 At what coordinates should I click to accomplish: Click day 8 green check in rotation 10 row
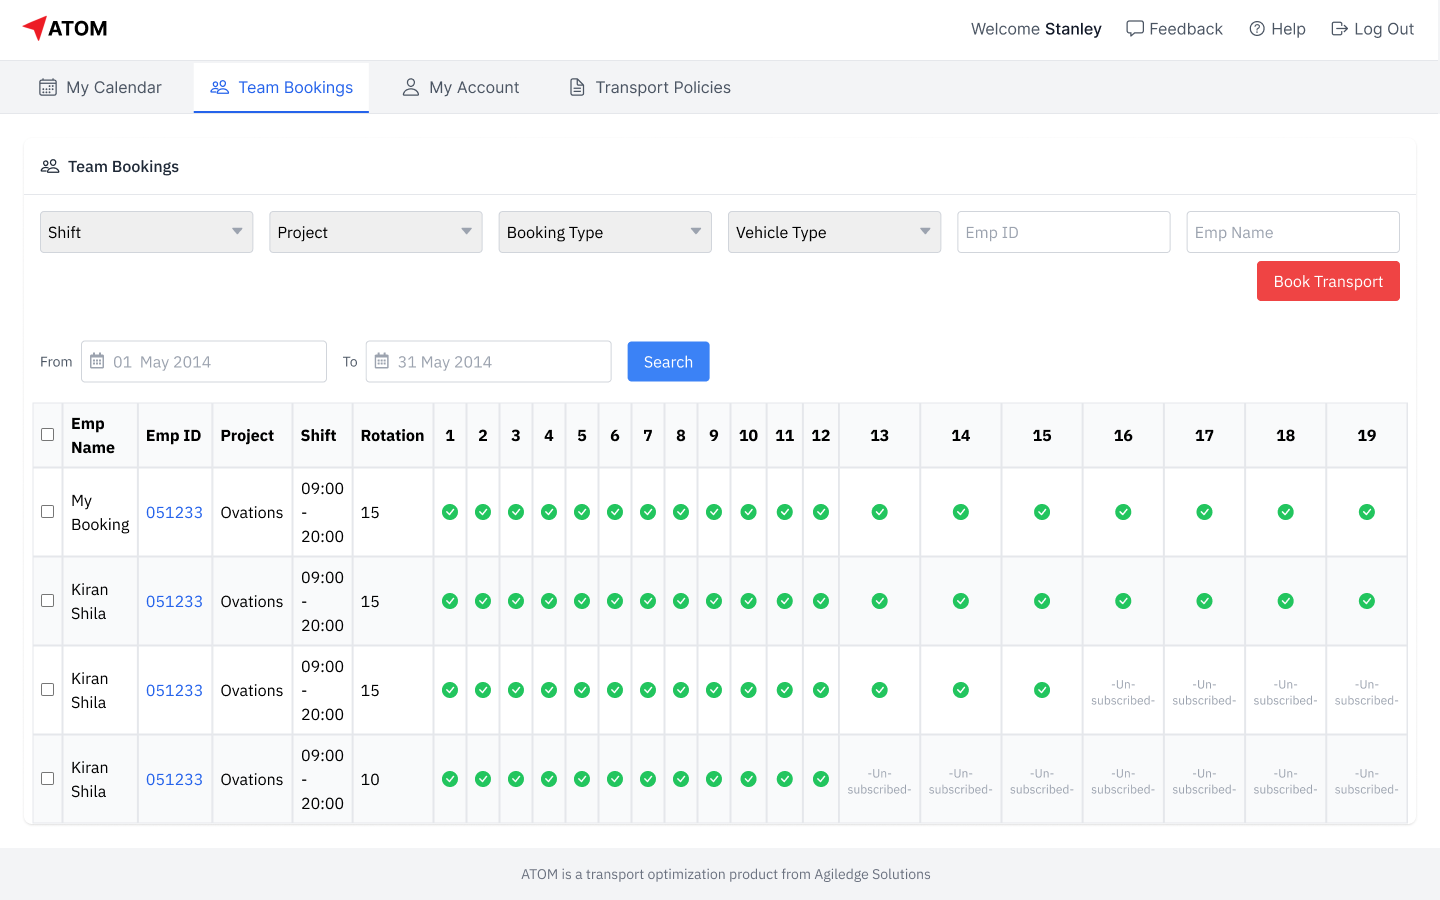click(x=681, y=779)
